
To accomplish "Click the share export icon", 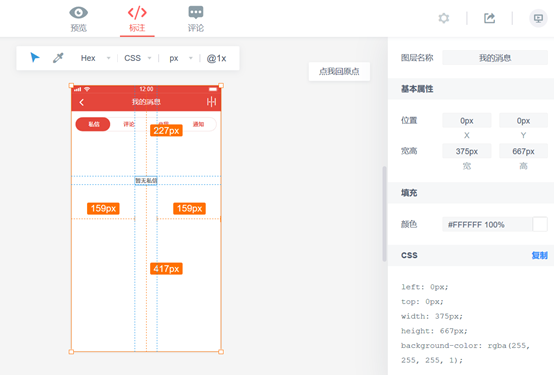I will point(489,18).
